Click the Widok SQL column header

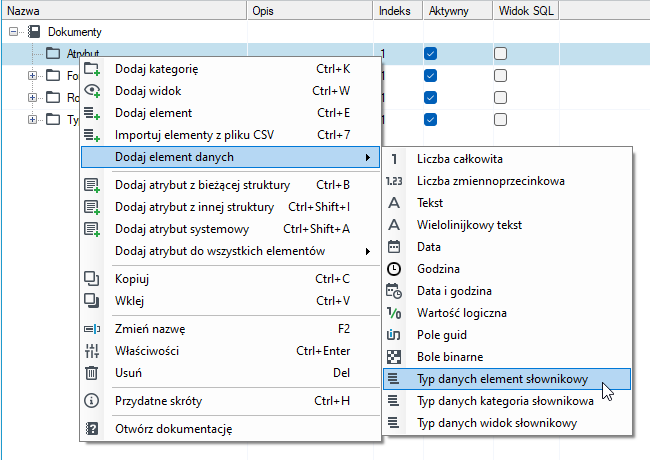click(x=526, y=11)
